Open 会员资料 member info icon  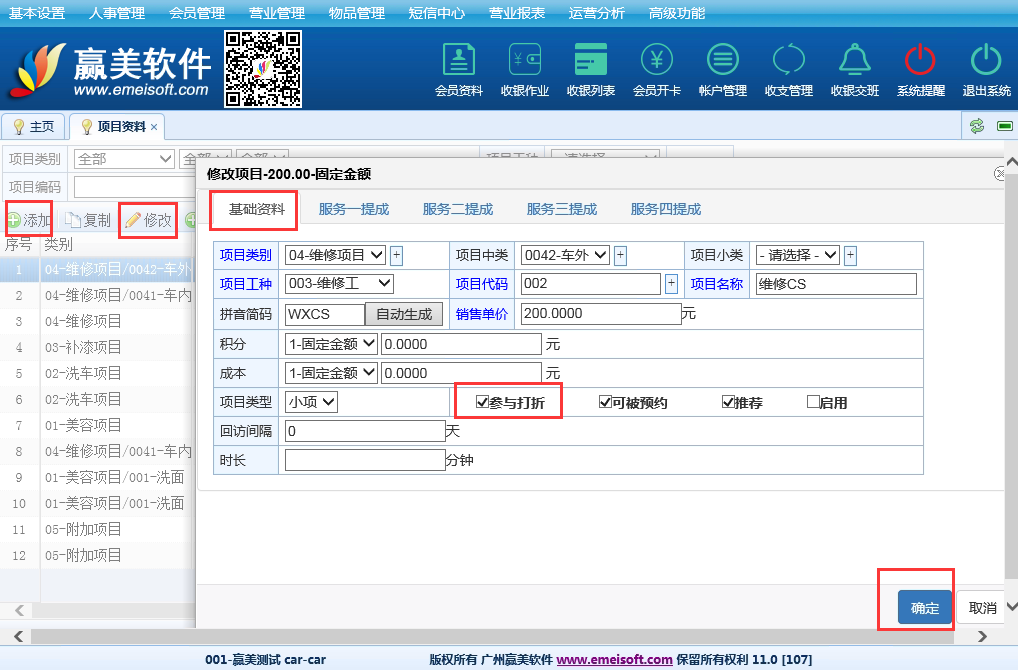point(459,69)
